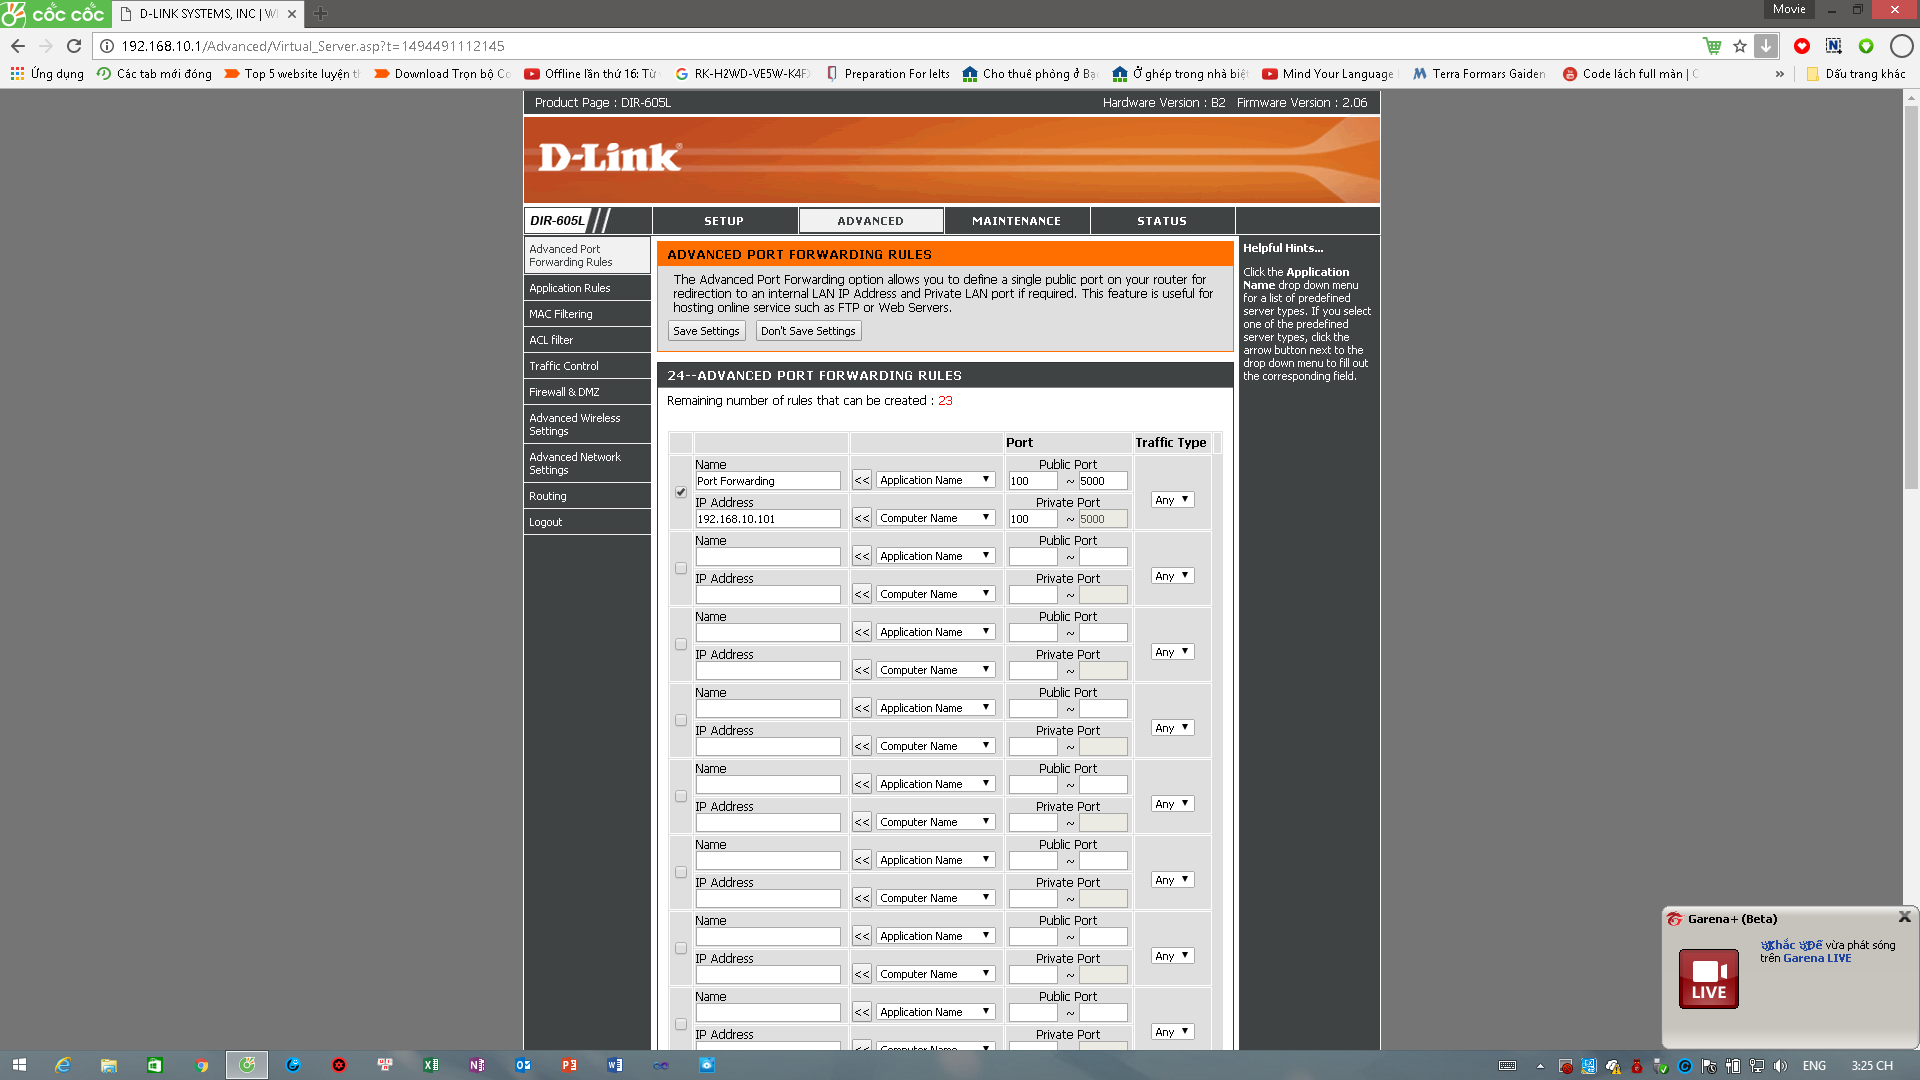Screen dimensions: 1920x1080
Task: Click the first rule's Computer Name << arrow
Action: 862,519
